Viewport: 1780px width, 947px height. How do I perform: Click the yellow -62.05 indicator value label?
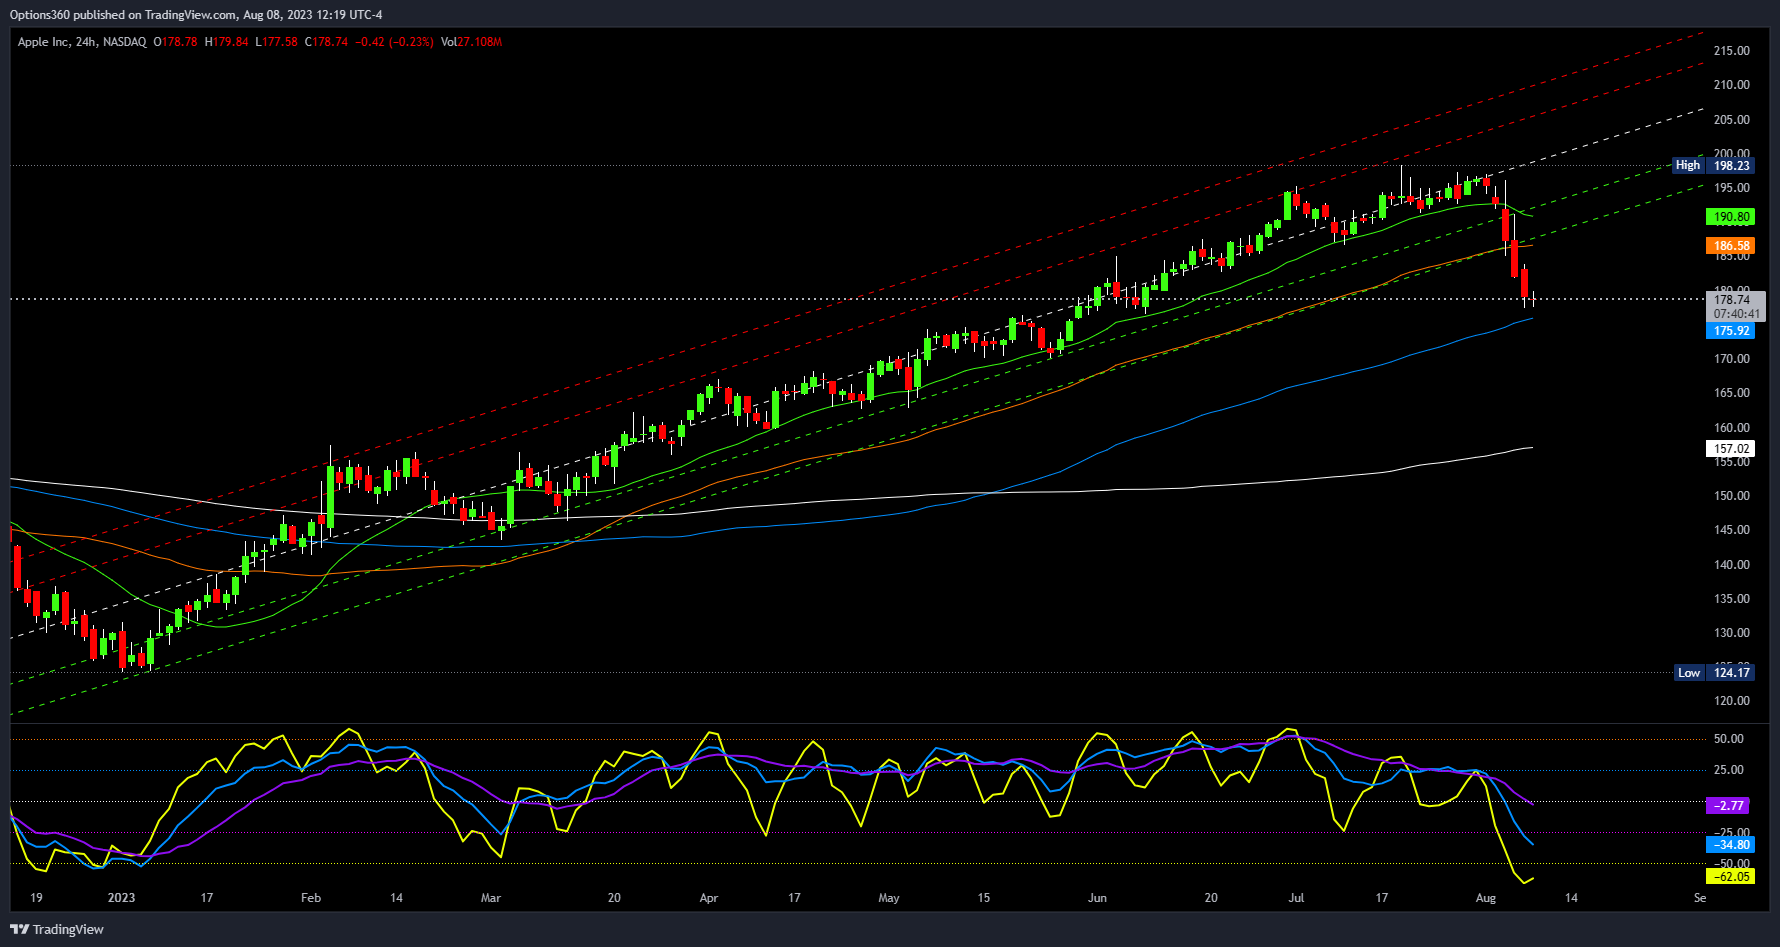point(1729,876)
